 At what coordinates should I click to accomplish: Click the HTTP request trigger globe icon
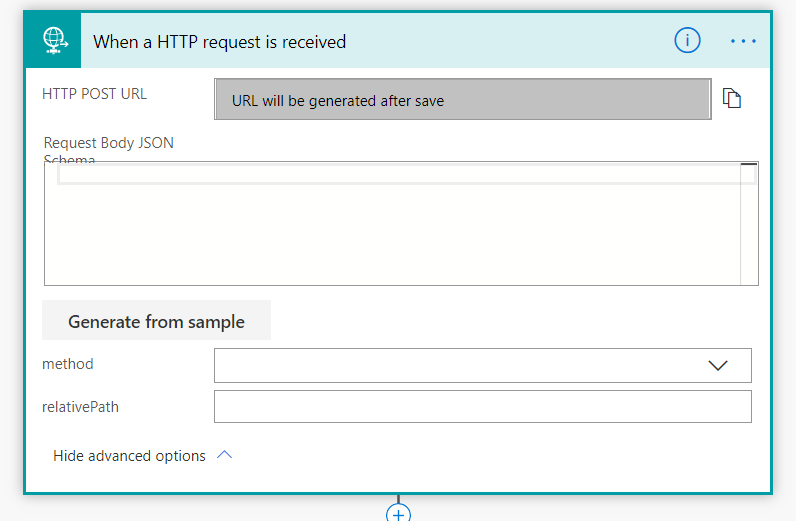(53, 41)
